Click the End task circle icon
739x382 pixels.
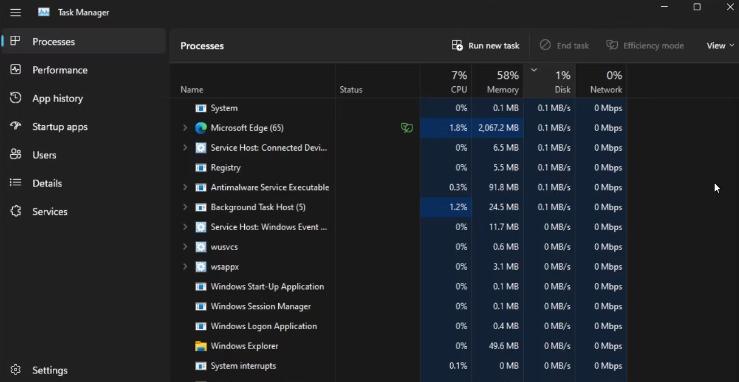[545, 45]
